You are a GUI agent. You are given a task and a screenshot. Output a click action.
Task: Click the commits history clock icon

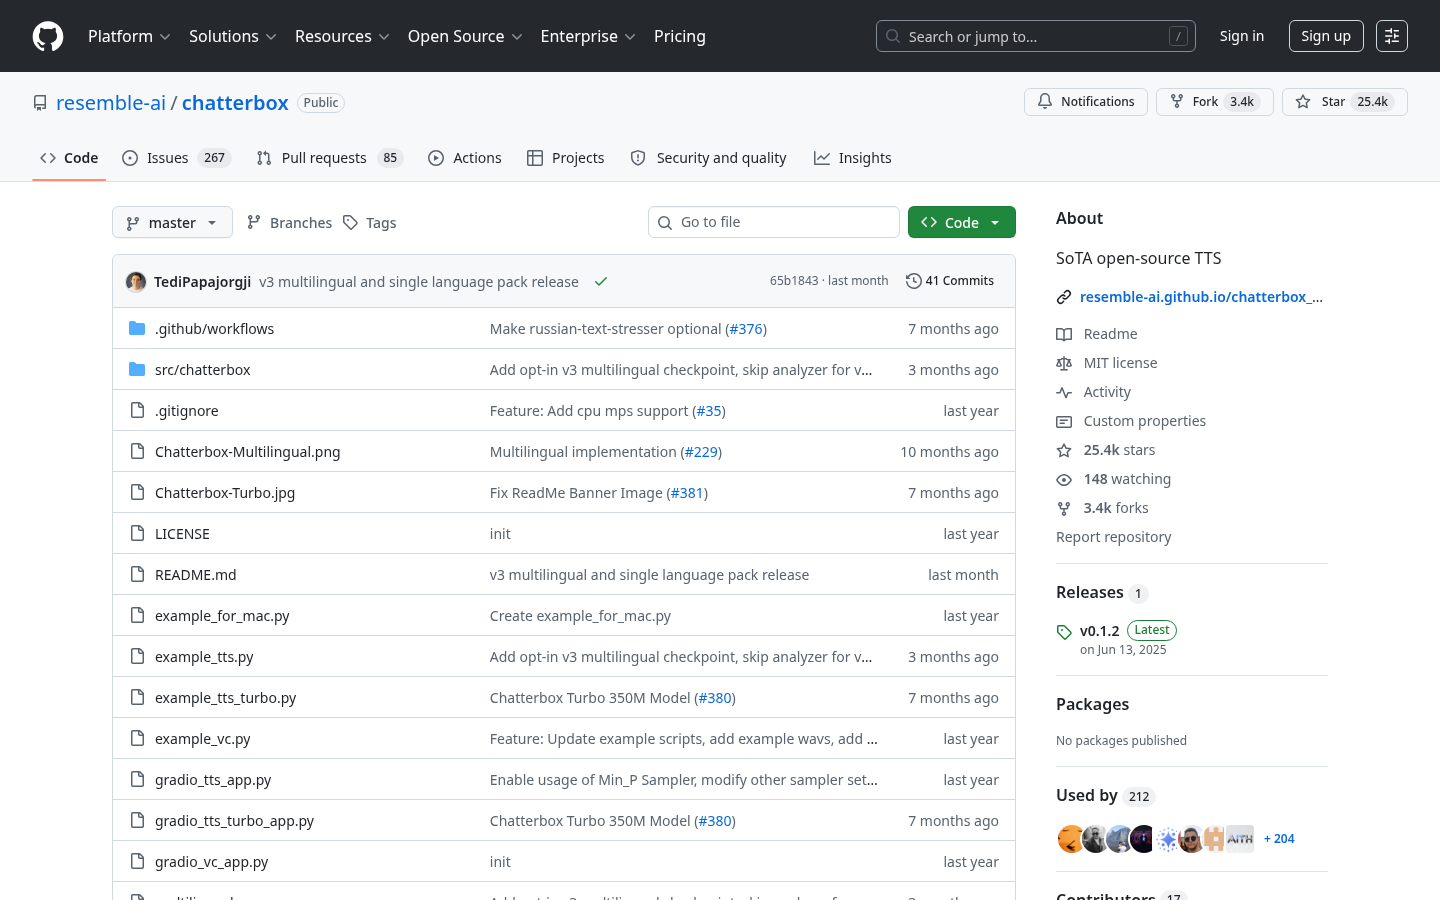(913, 281)
